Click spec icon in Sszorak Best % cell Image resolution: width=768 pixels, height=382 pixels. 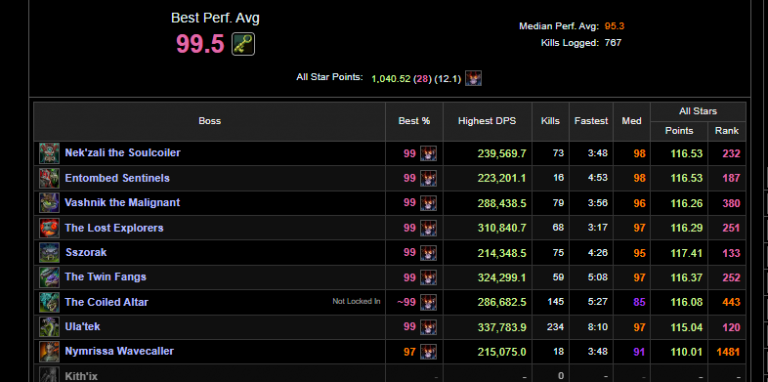(428, 253)
